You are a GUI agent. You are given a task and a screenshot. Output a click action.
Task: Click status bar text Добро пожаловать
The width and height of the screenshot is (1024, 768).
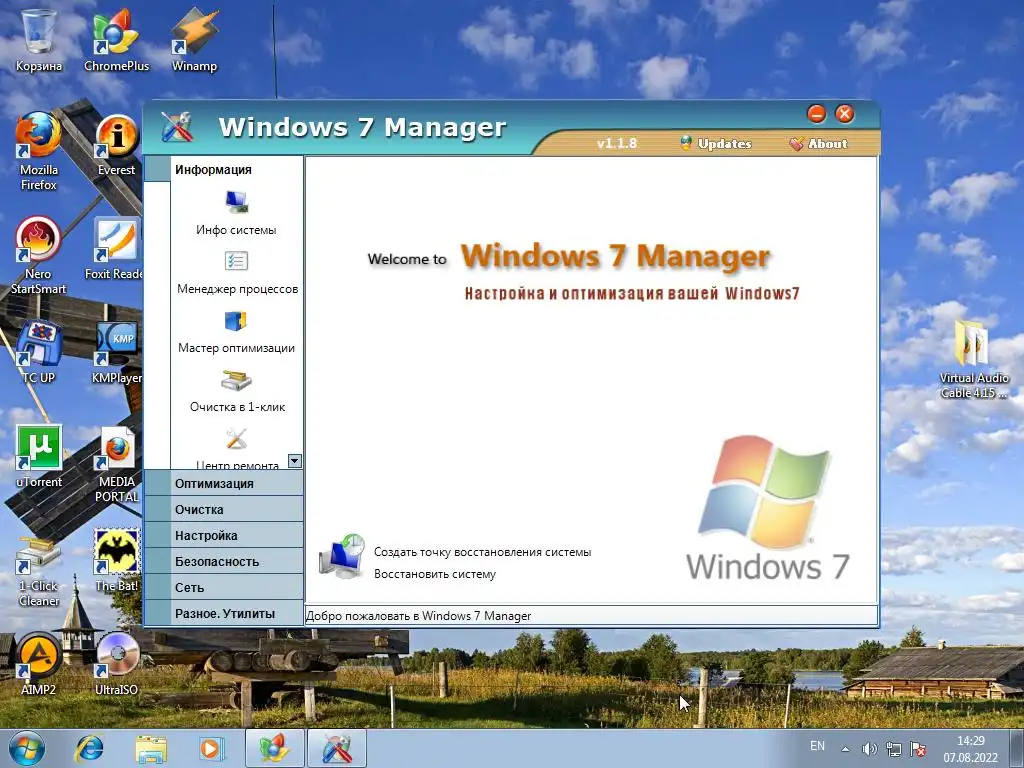click(x=418, y=616)
